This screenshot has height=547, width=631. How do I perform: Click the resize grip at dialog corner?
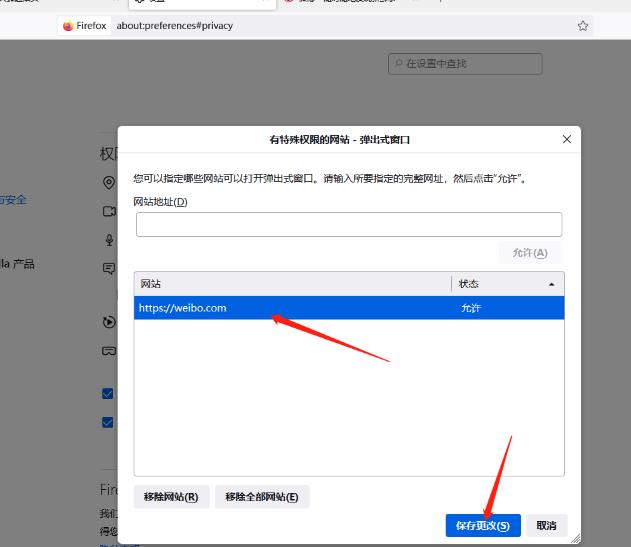click(x=575, y=538)
